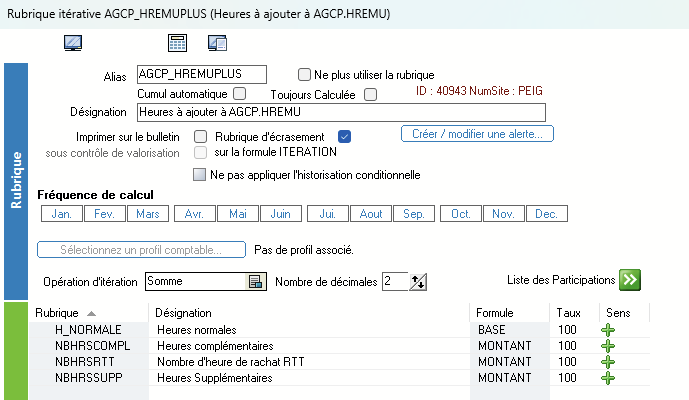Click the green plus for NBHRSCOMPL
689x400 pixels.
[608, 346]
